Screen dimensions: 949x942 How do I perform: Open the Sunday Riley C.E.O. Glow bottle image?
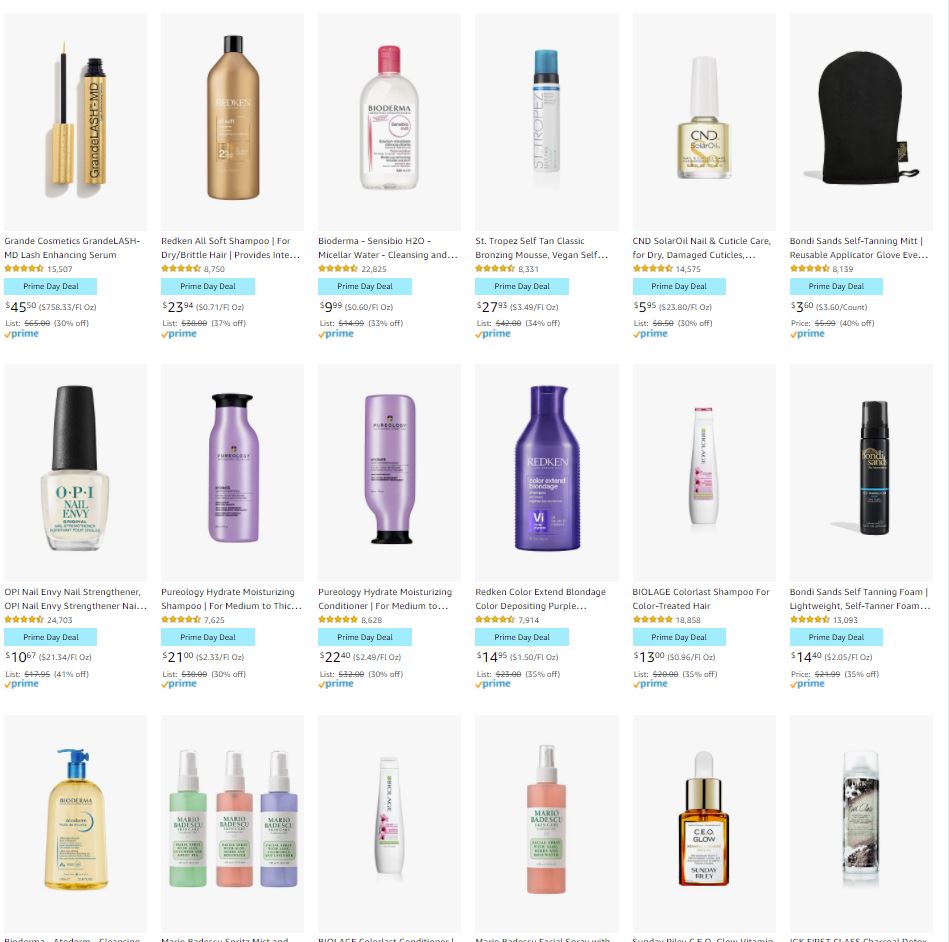704,823
